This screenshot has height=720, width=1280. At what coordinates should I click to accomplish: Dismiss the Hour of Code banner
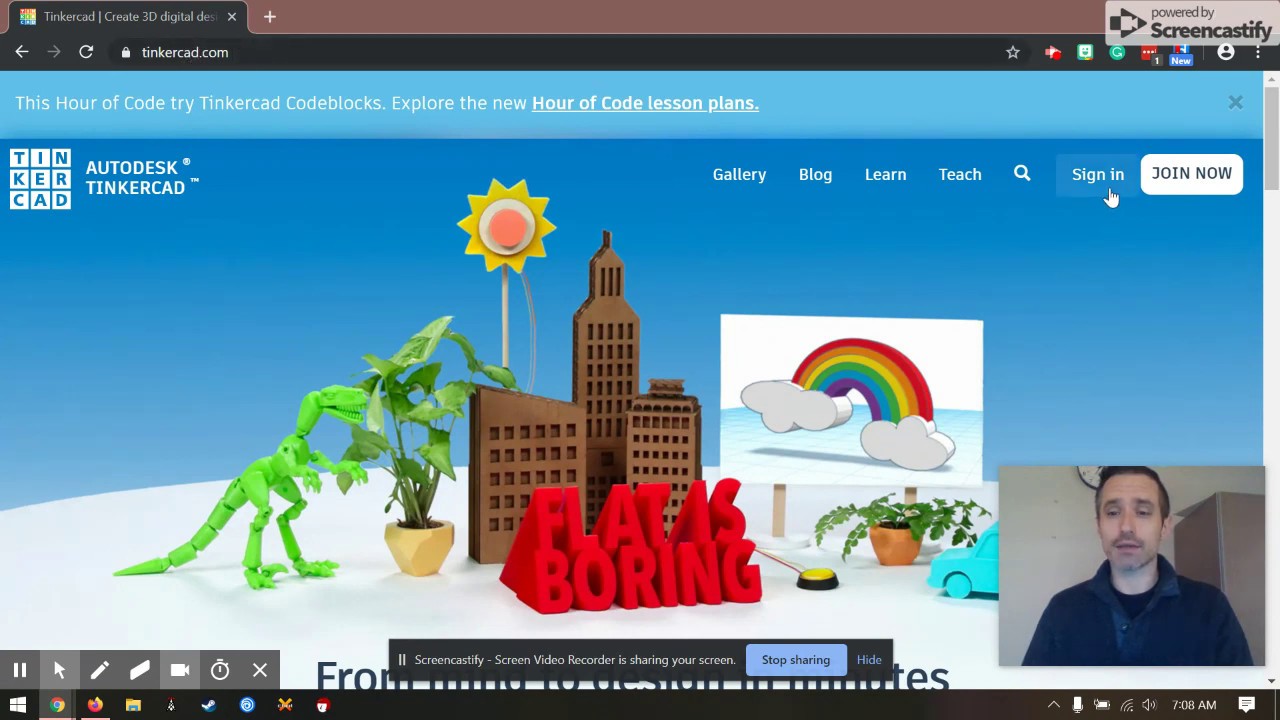[1236, 102]
